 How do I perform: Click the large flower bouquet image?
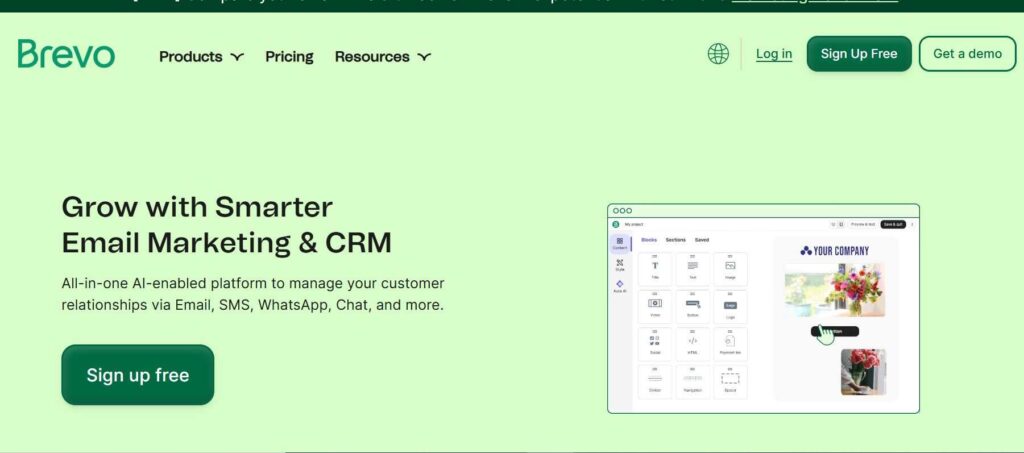(x=835, y=290)
